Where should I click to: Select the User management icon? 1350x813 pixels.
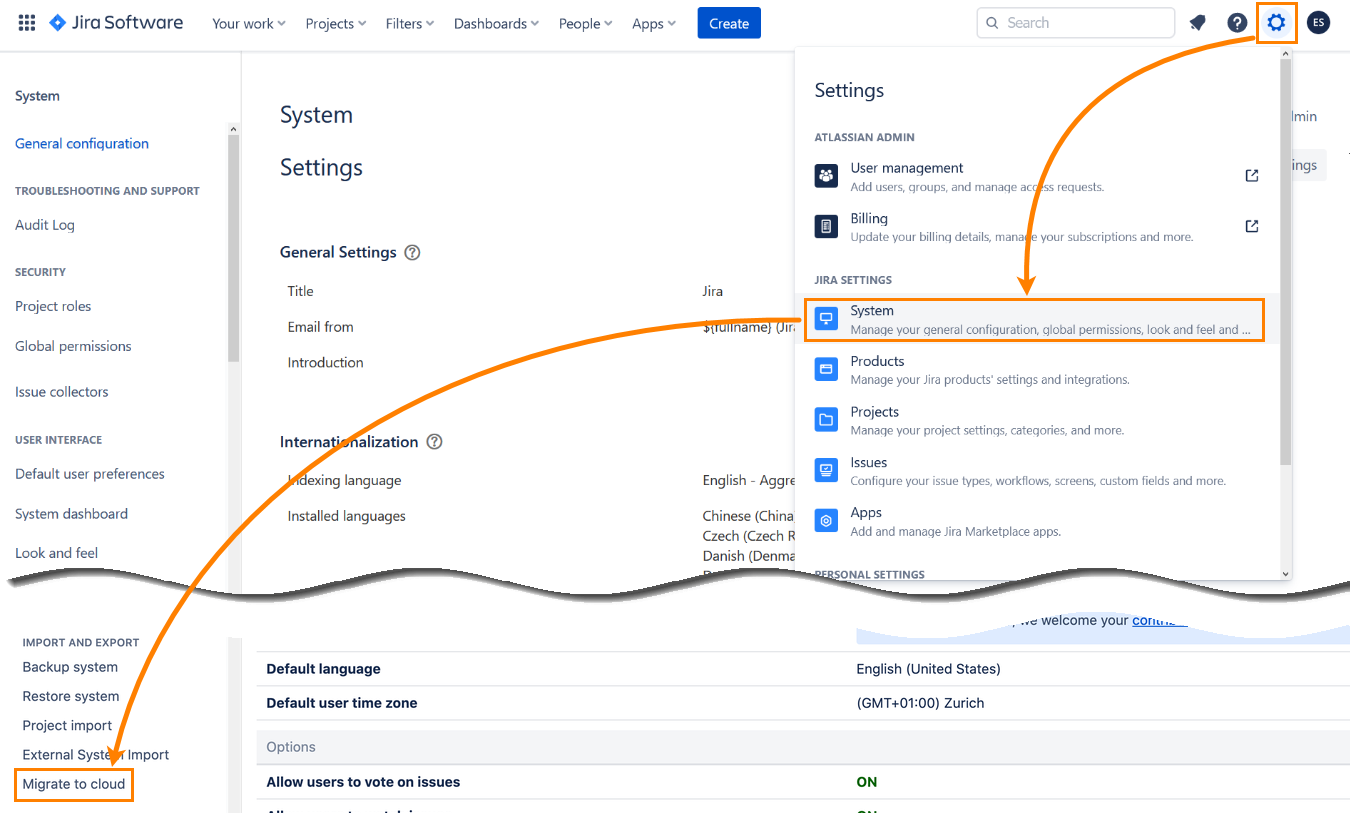(826, 175)
